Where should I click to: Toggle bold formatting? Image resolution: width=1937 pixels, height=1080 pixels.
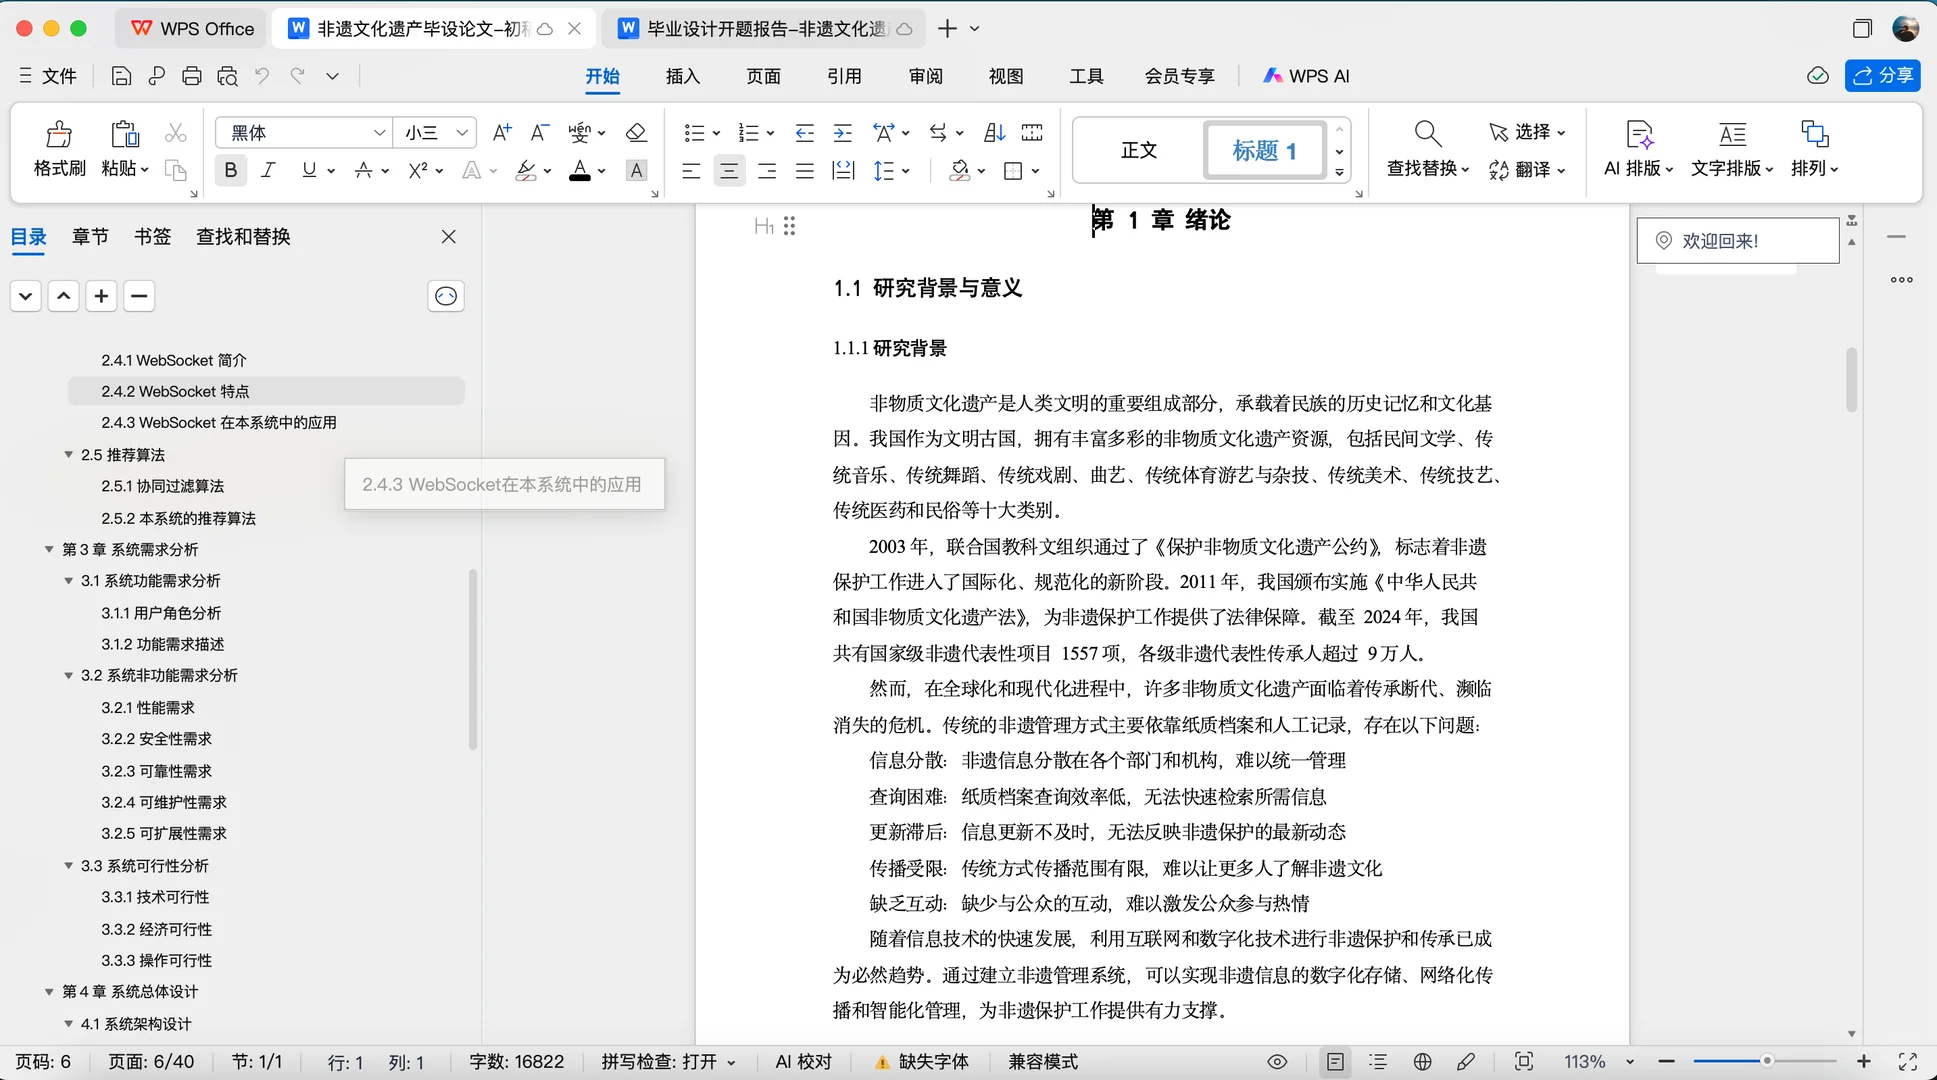click(x=230, y=169)
